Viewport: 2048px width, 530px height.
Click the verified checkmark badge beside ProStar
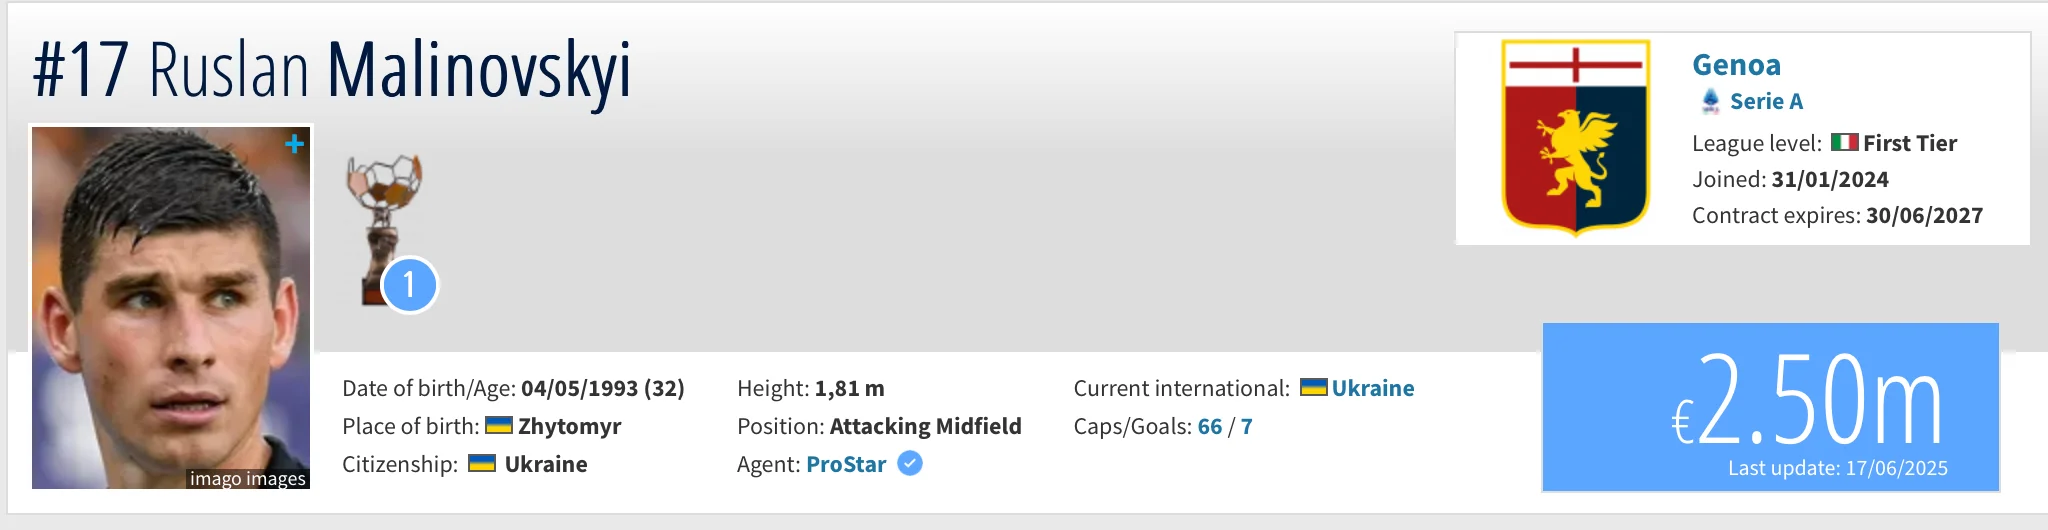[x=910, y=464]
